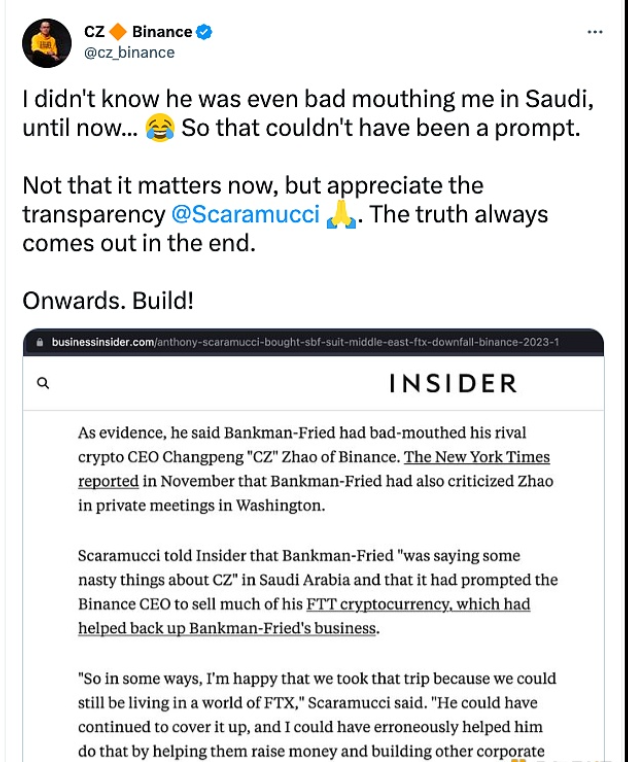Open the @Scaramucci mention
Screen dimensions: 628x762
click(246, 215)
